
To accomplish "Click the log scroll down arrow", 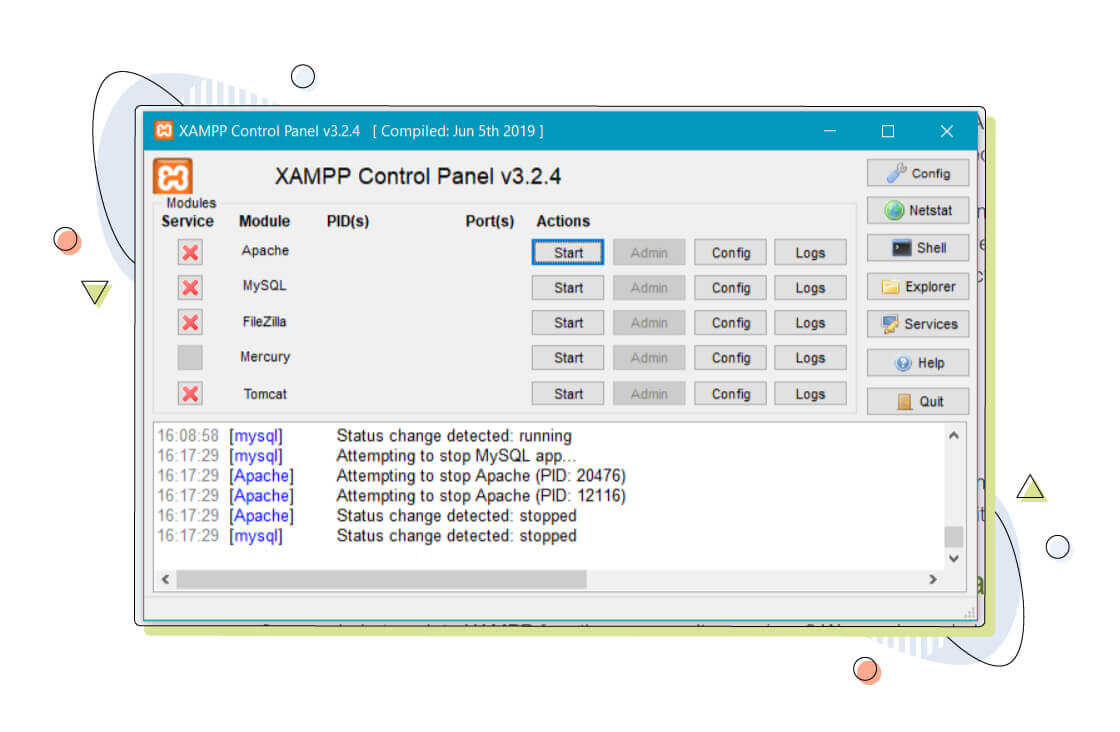I will pyautogui.click(x=954, y=558).
